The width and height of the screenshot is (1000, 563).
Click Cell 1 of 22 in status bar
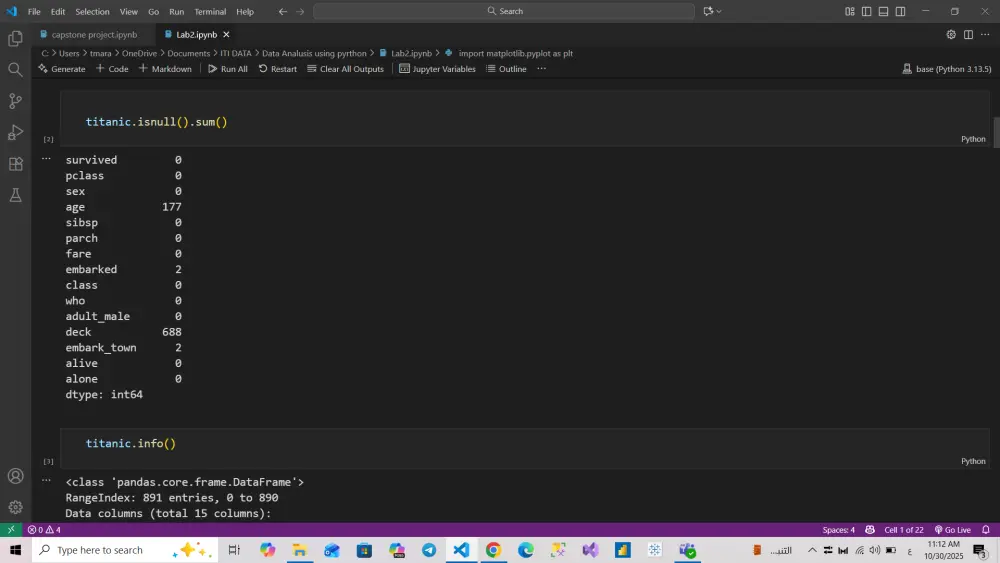point(904,530)
